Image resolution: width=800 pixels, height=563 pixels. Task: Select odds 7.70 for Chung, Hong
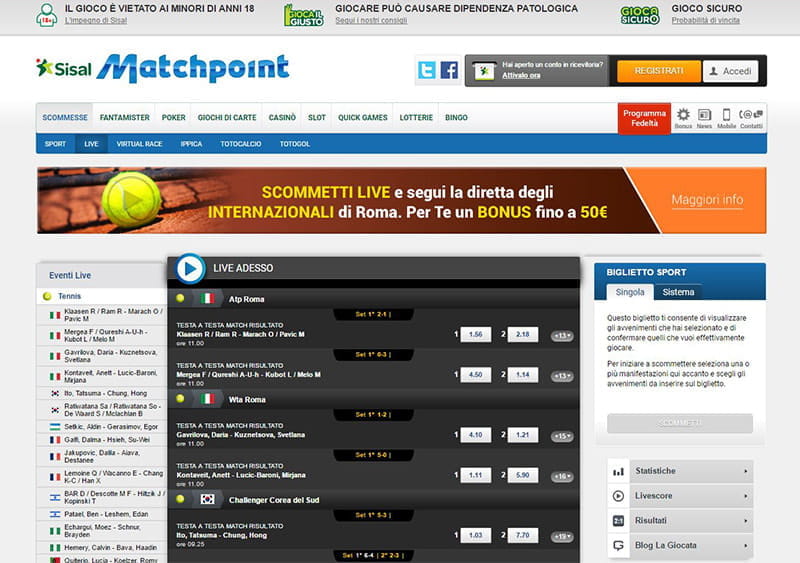pyautogui.click(x=522, y=535)
